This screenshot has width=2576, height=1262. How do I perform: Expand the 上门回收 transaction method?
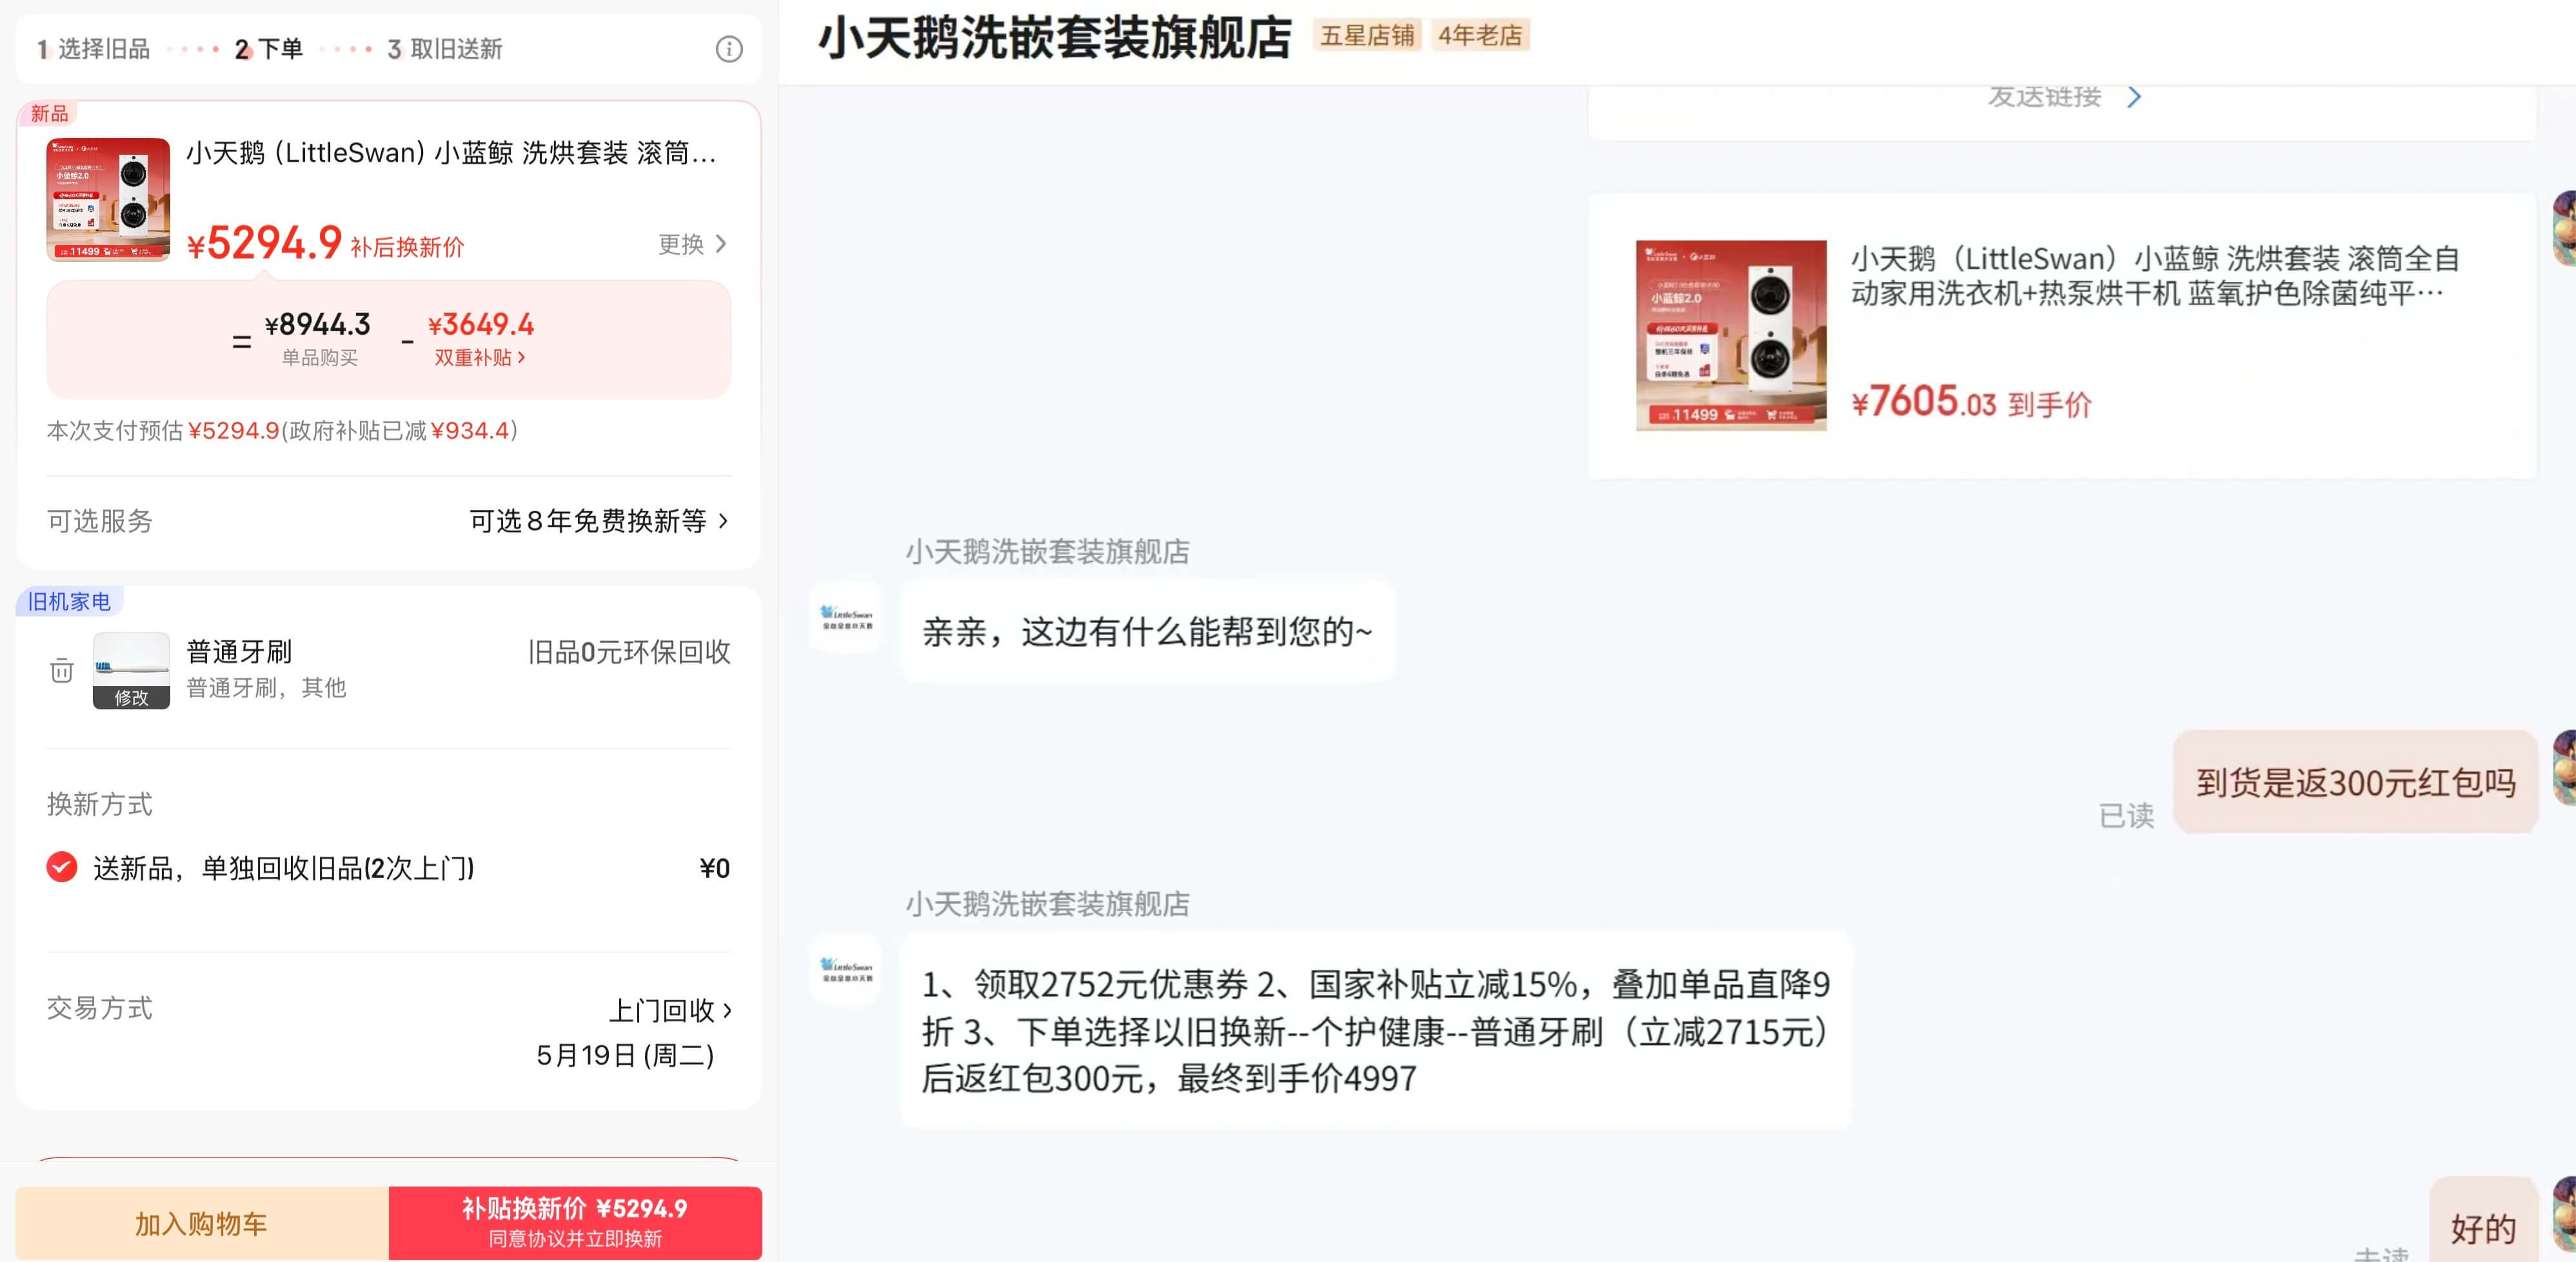click(671, 1010)
